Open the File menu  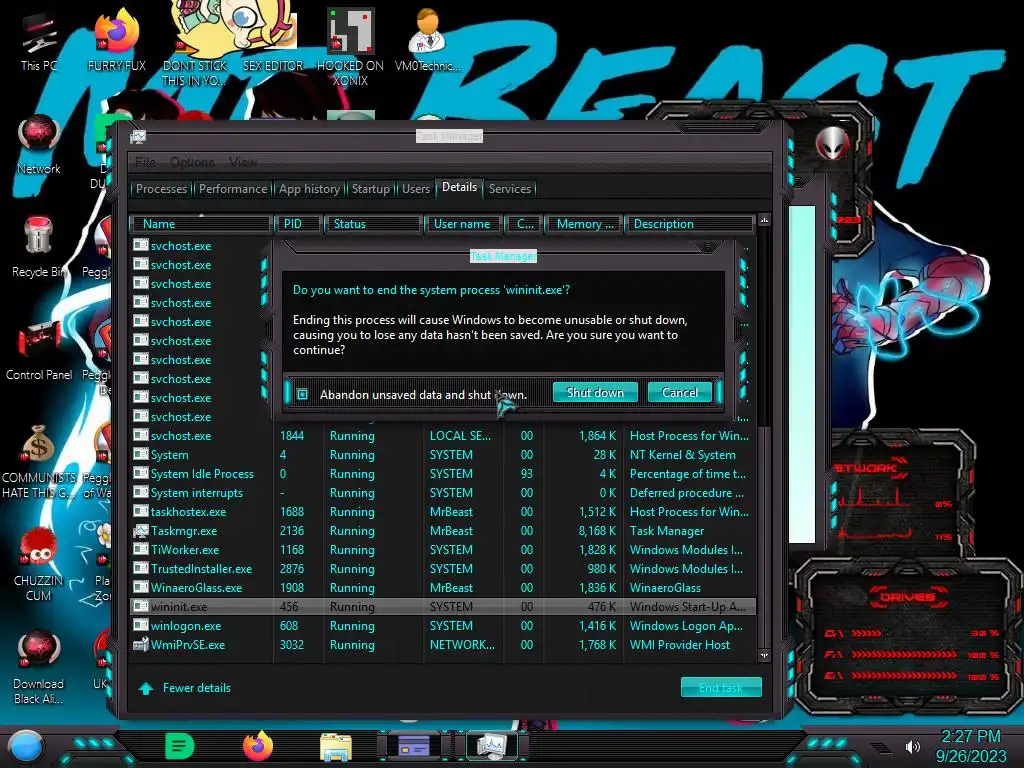pyautogui.click(x=145, y=162)
